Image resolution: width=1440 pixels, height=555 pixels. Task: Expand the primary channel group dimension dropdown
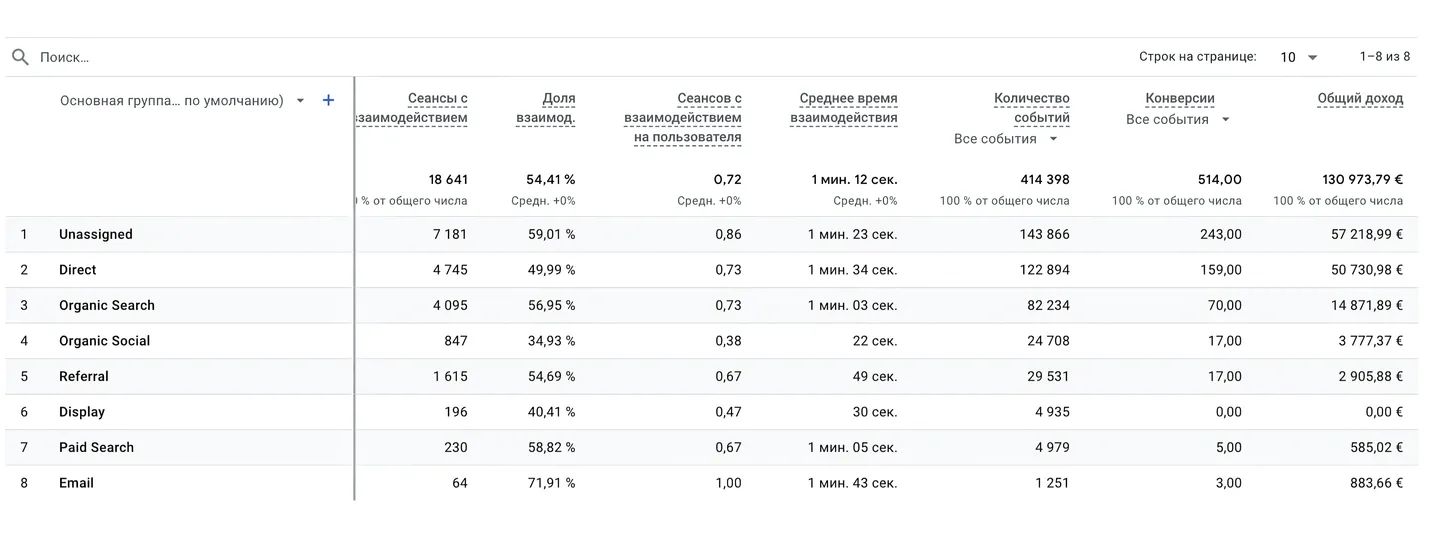click(x=300, y=100)
